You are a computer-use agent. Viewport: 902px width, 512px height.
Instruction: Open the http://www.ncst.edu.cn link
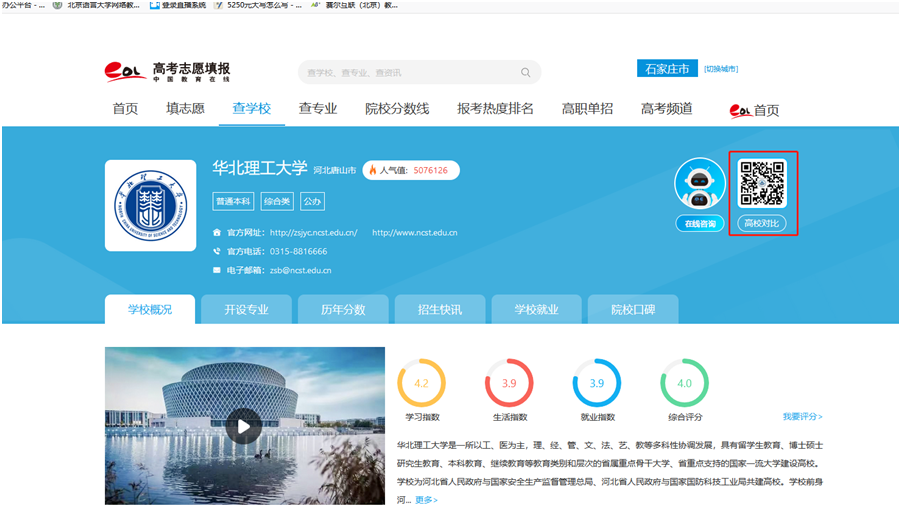point(415,232)
